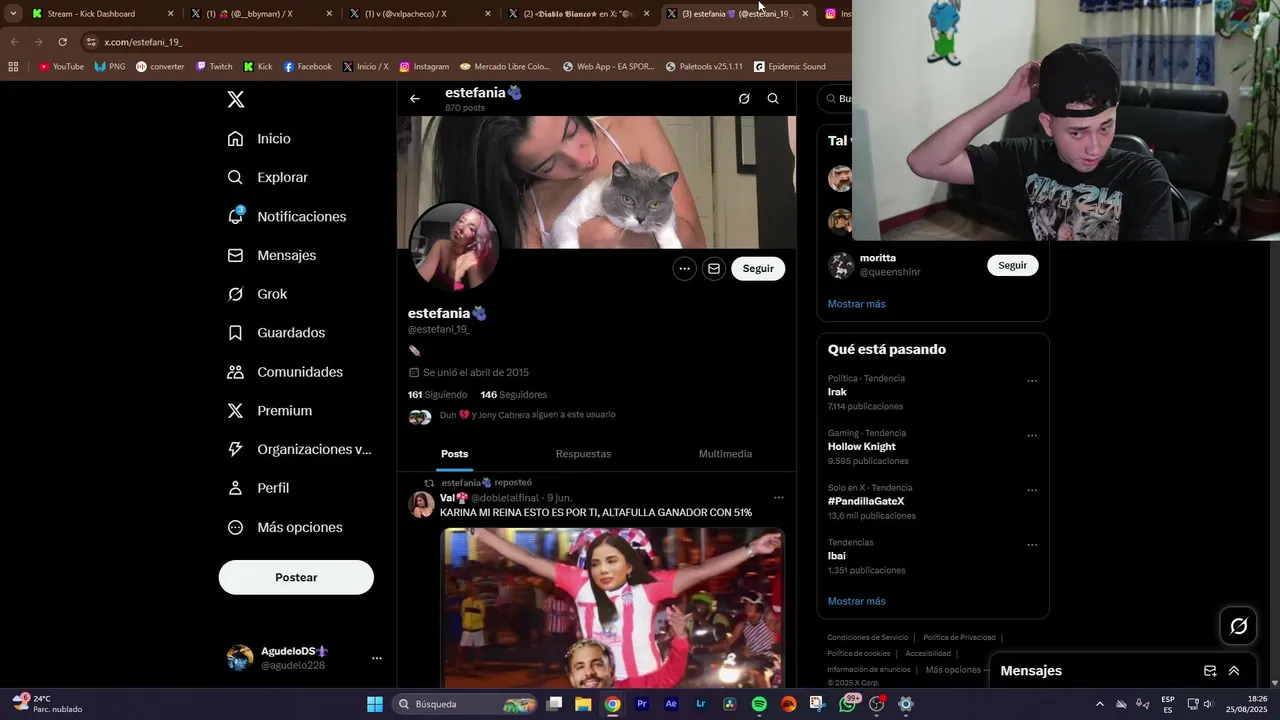
Task: Select the Posts tab
Action: tap(454, 454)
